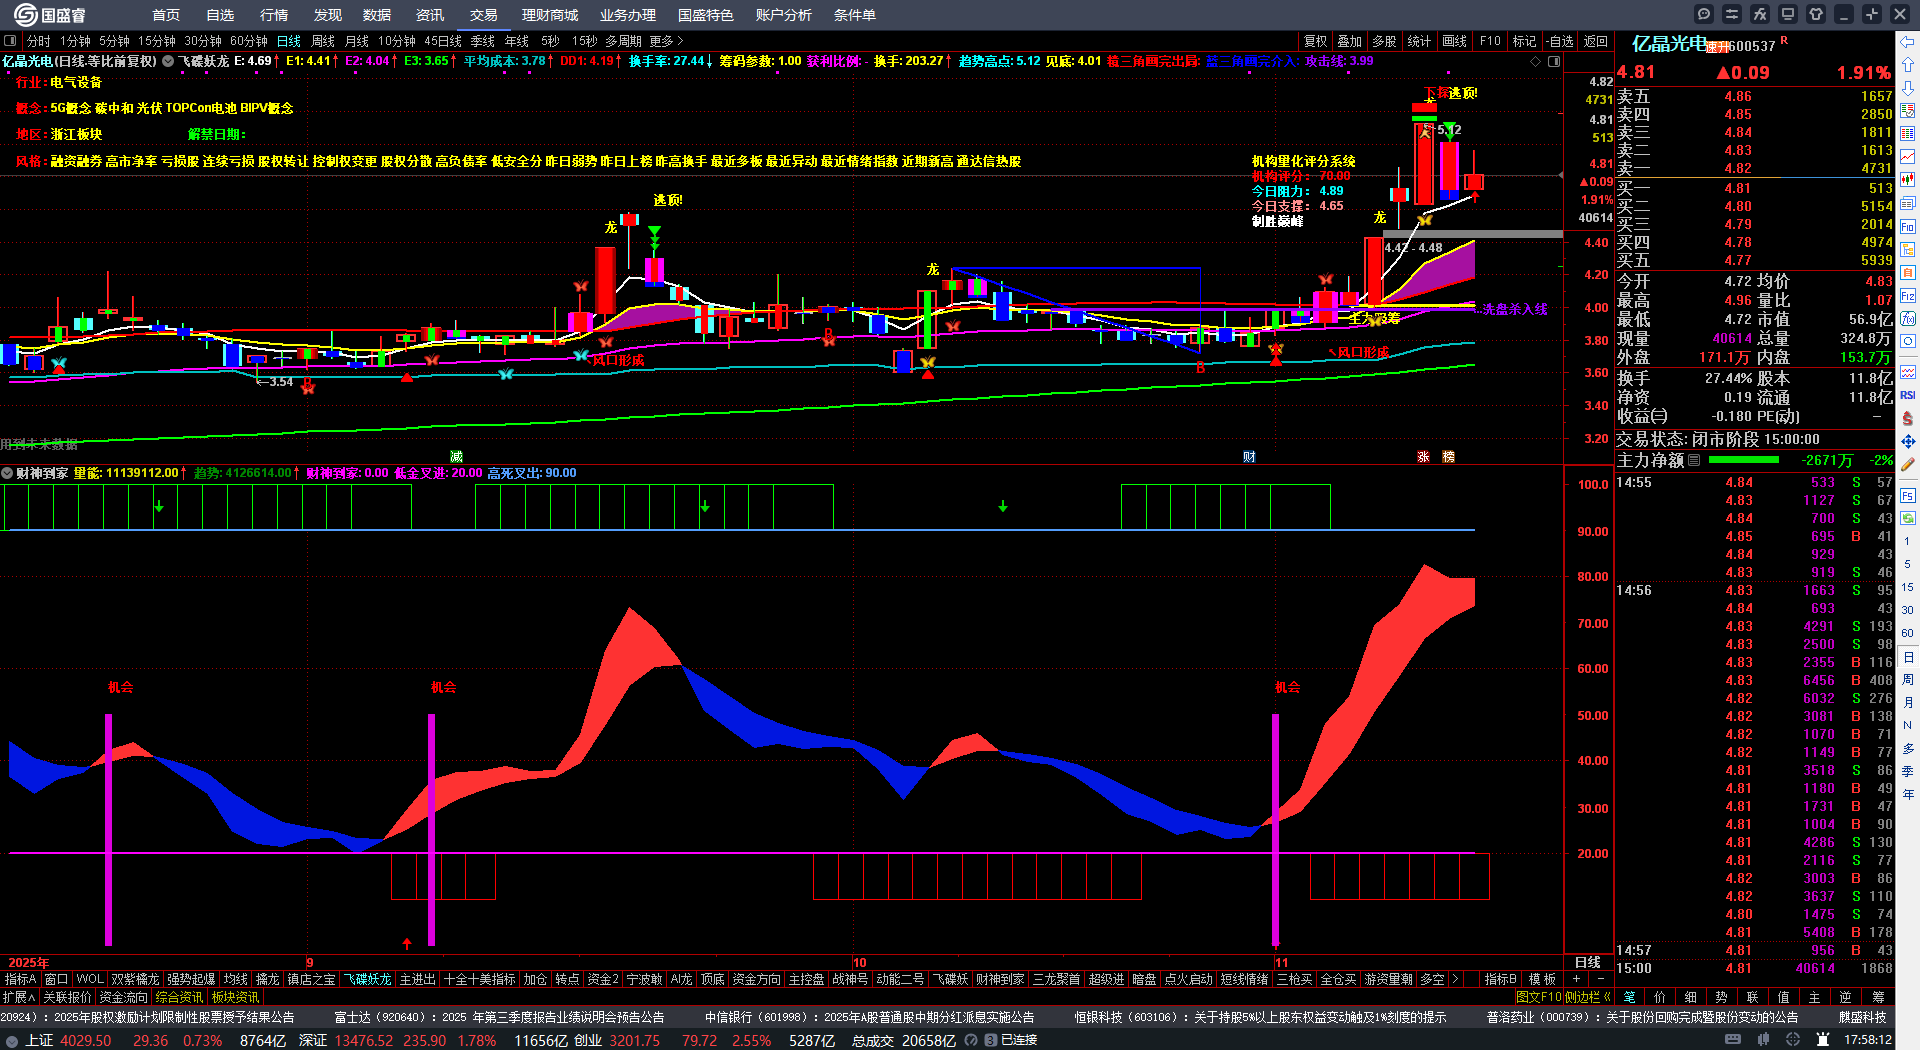Viewport: 1920px width, 1050px height.
Task: Expand the index bar dropdown at bottom-left
Action: click(x=11, y=1040)
